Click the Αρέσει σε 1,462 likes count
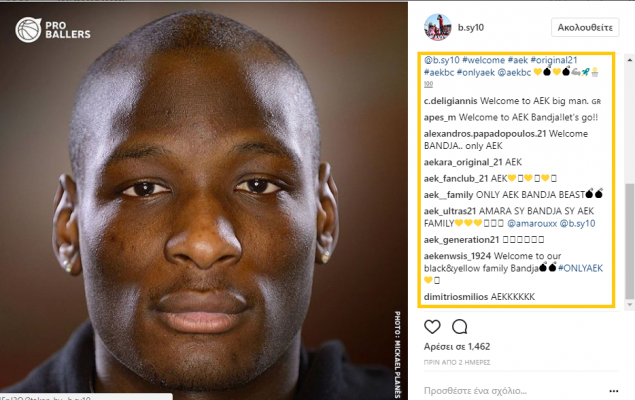 click(457, 347)
